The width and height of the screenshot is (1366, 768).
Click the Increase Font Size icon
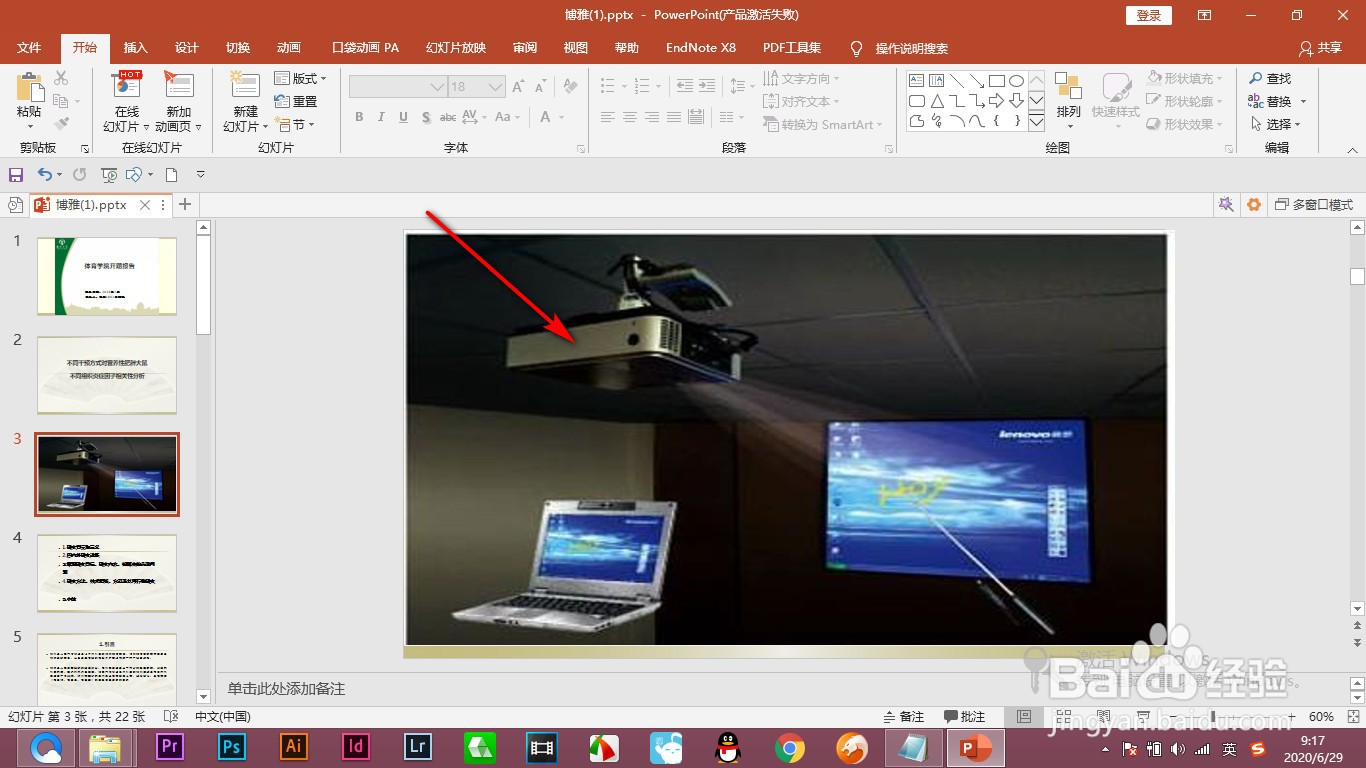(x=518, y=87)
